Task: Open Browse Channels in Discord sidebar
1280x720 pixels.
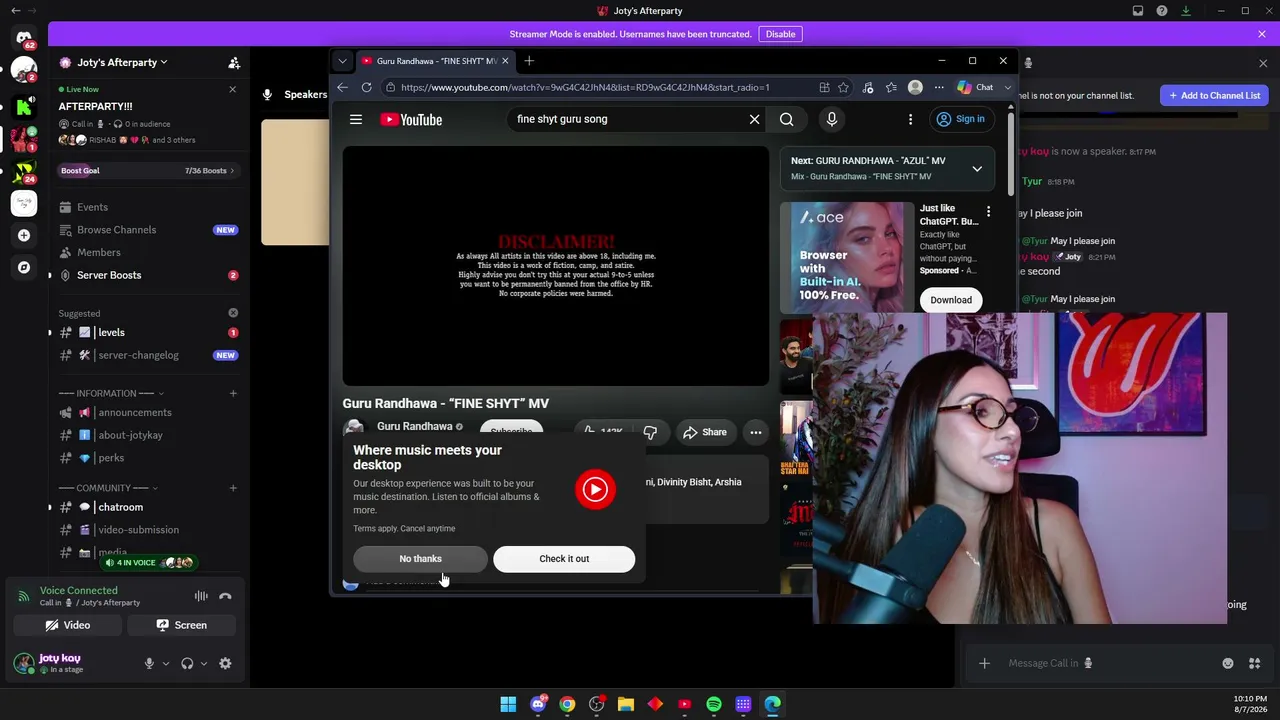Action: point(148,230)
